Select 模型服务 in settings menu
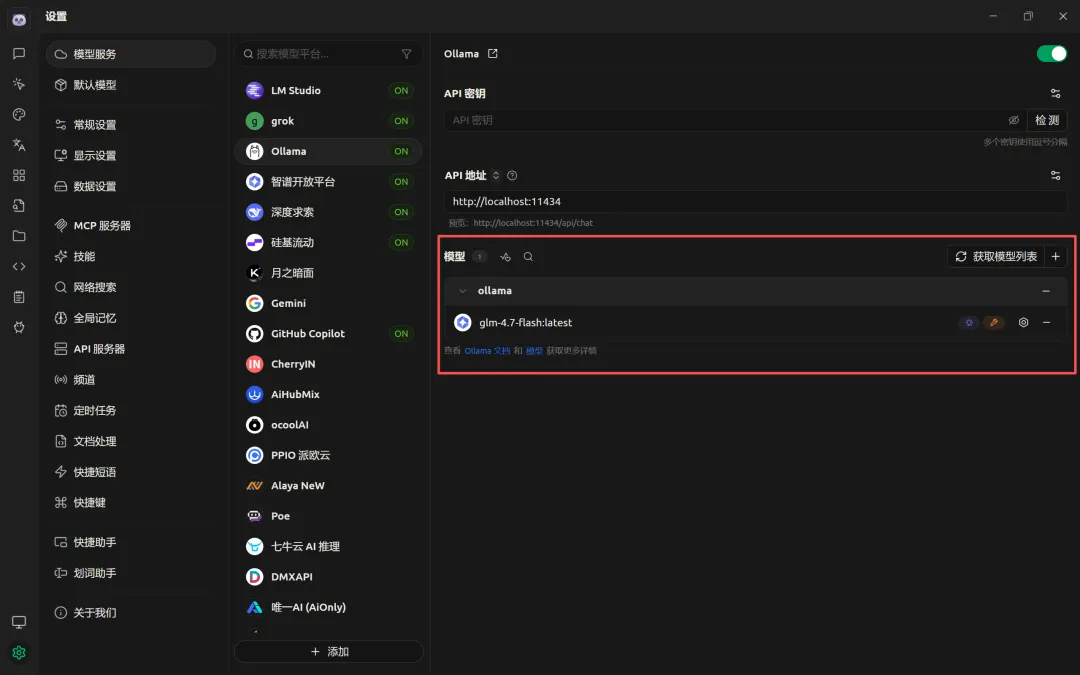This screenshot has width=1080, height=675. coord(131,54)
